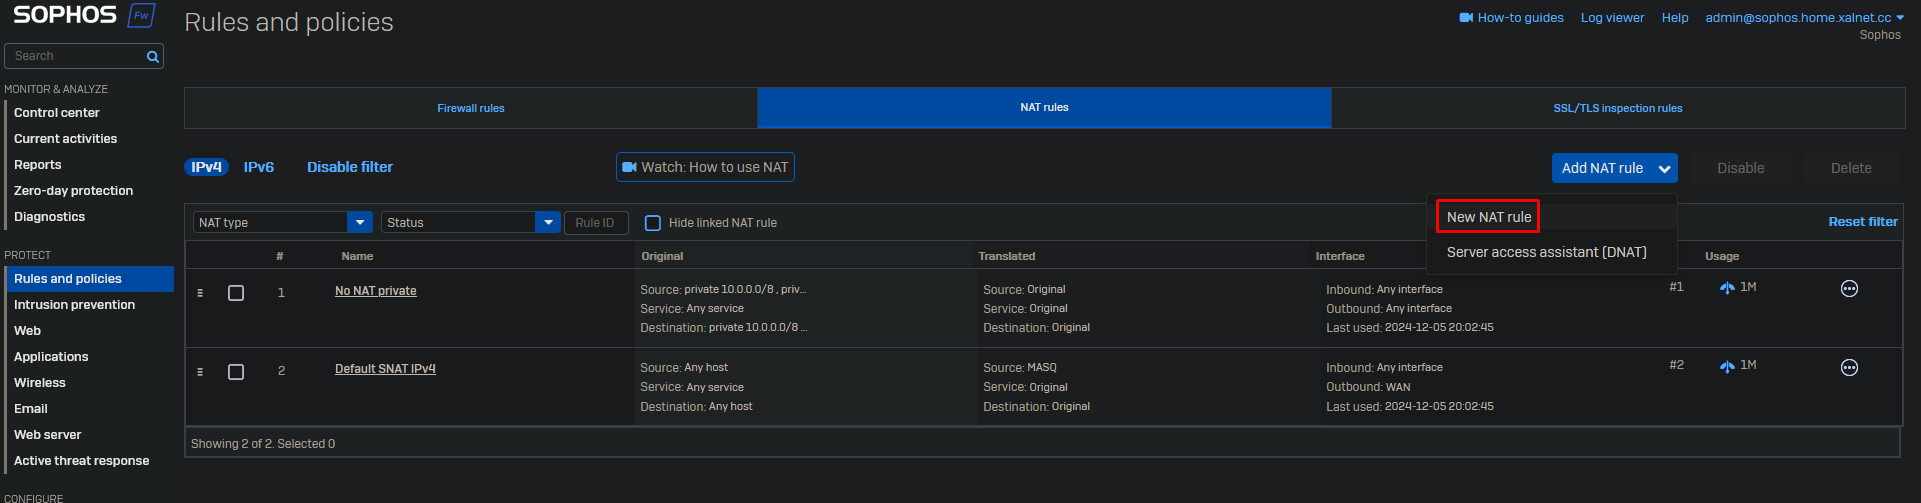Select the No NAT private rule checkbox

point(236,293)
